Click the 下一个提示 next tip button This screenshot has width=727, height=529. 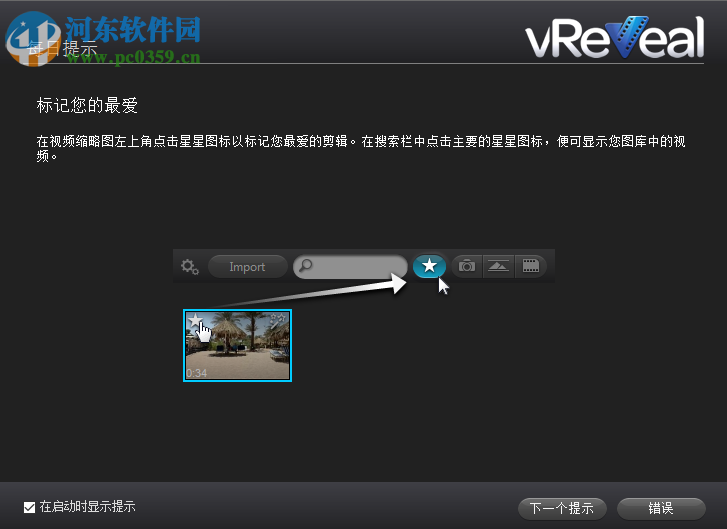click(562, 508)
